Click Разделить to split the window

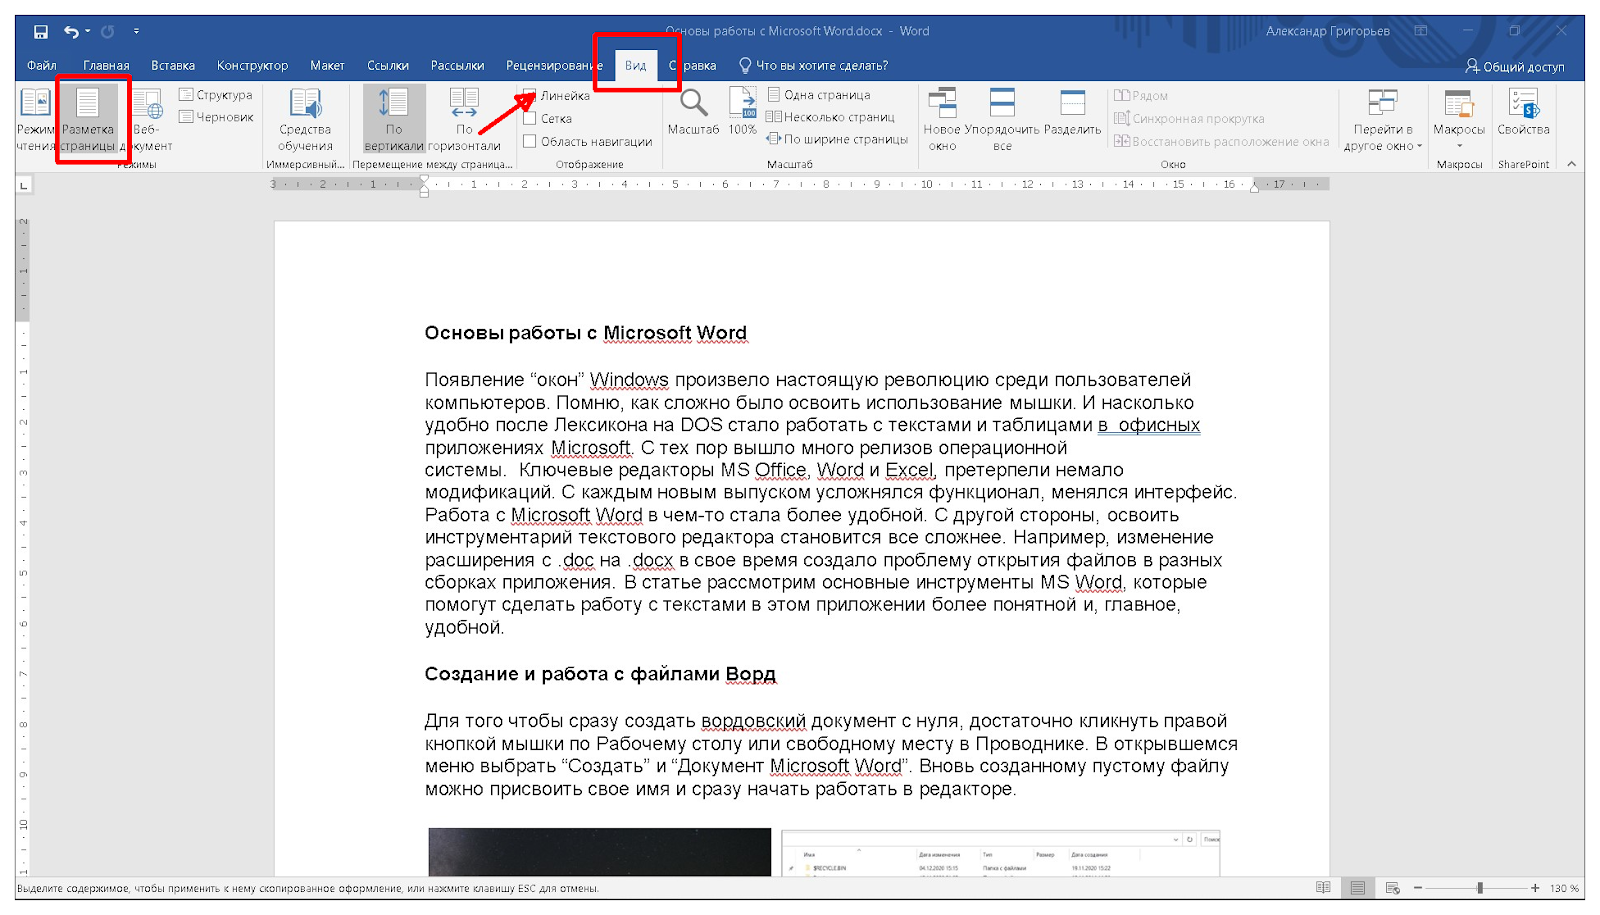pyautogui.click(x=1072, y=112)
